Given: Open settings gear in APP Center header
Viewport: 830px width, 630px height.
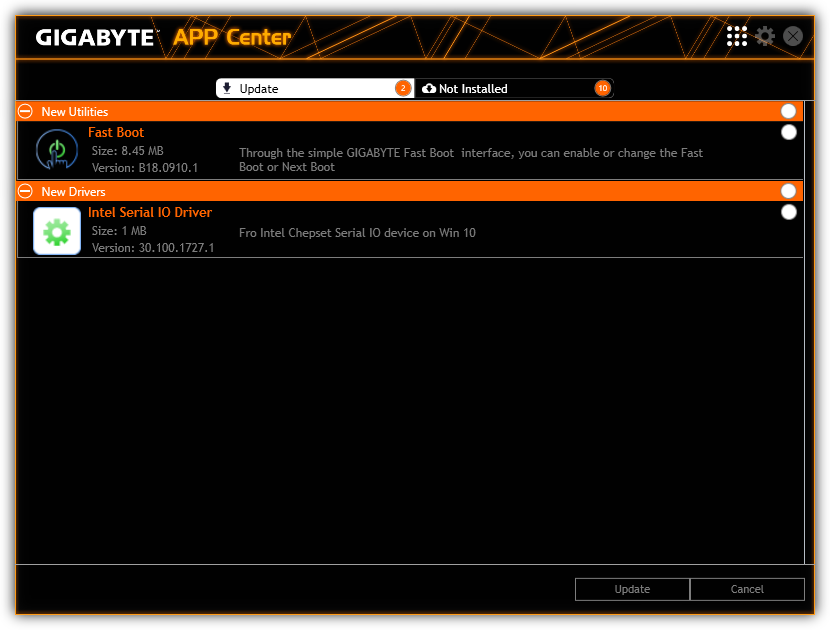Looking at the screenshot, I should coord(764,37).
